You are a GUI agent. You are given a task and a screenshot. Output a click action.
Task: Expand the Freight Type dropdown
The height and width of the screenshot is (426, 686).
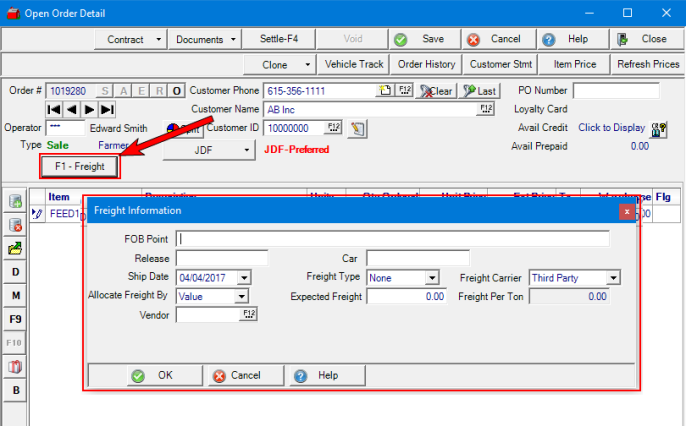coord(432,277)
